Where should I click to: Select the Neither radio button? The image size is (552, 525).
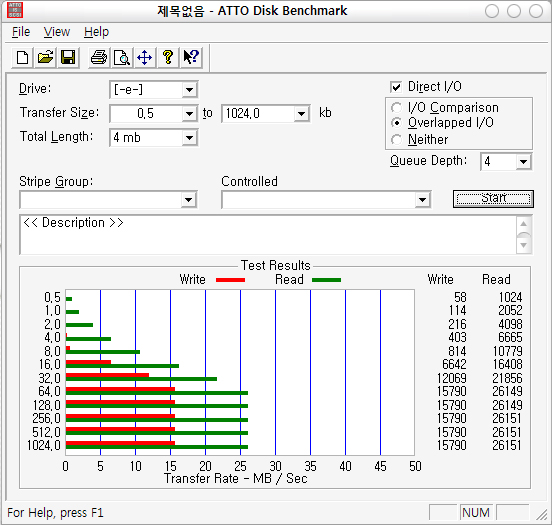[396, 139]
